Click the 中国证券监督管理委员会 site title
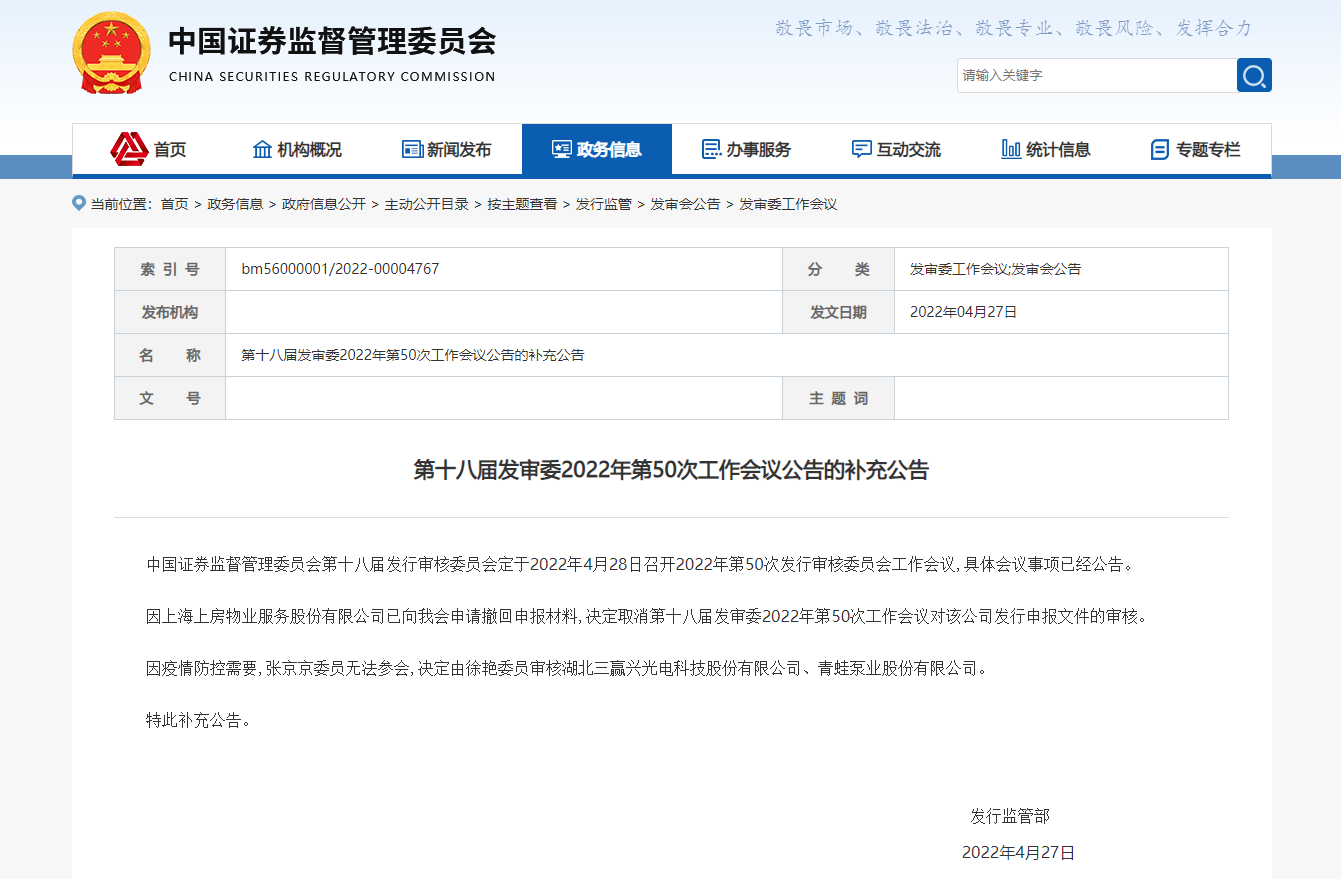The image size is (1341, 879). 332,41
